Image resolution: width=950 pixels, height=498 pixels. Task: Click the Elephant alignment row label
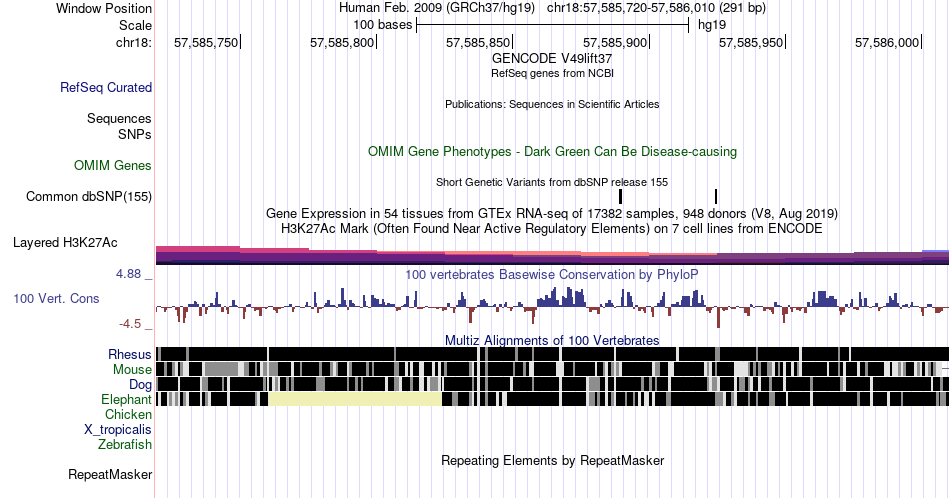click(x=127, y=399)
